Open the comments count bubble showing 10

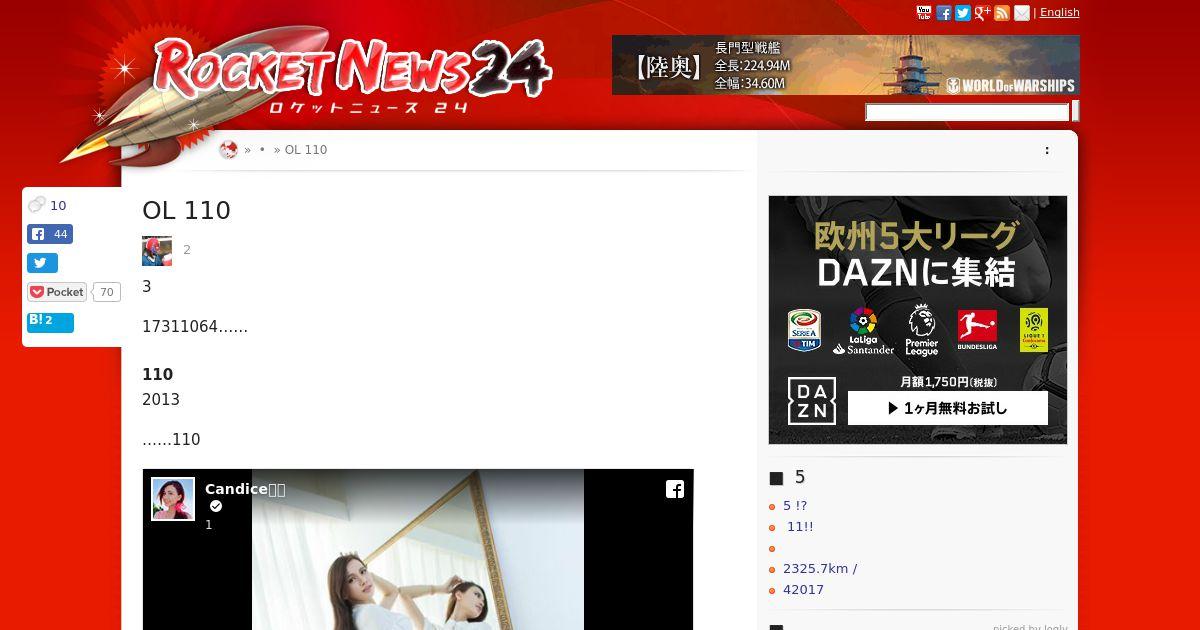[x=47, y=205]
